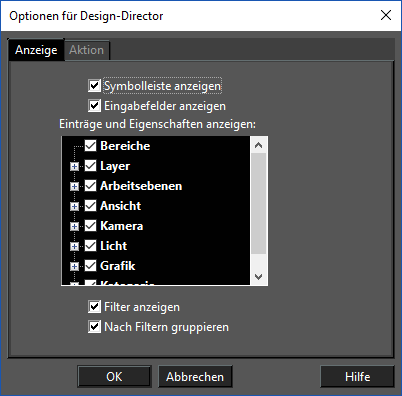The width and height of the screenshot is (402, 396).
Task: Click the Abbrechen button
Action: (195, 377)
